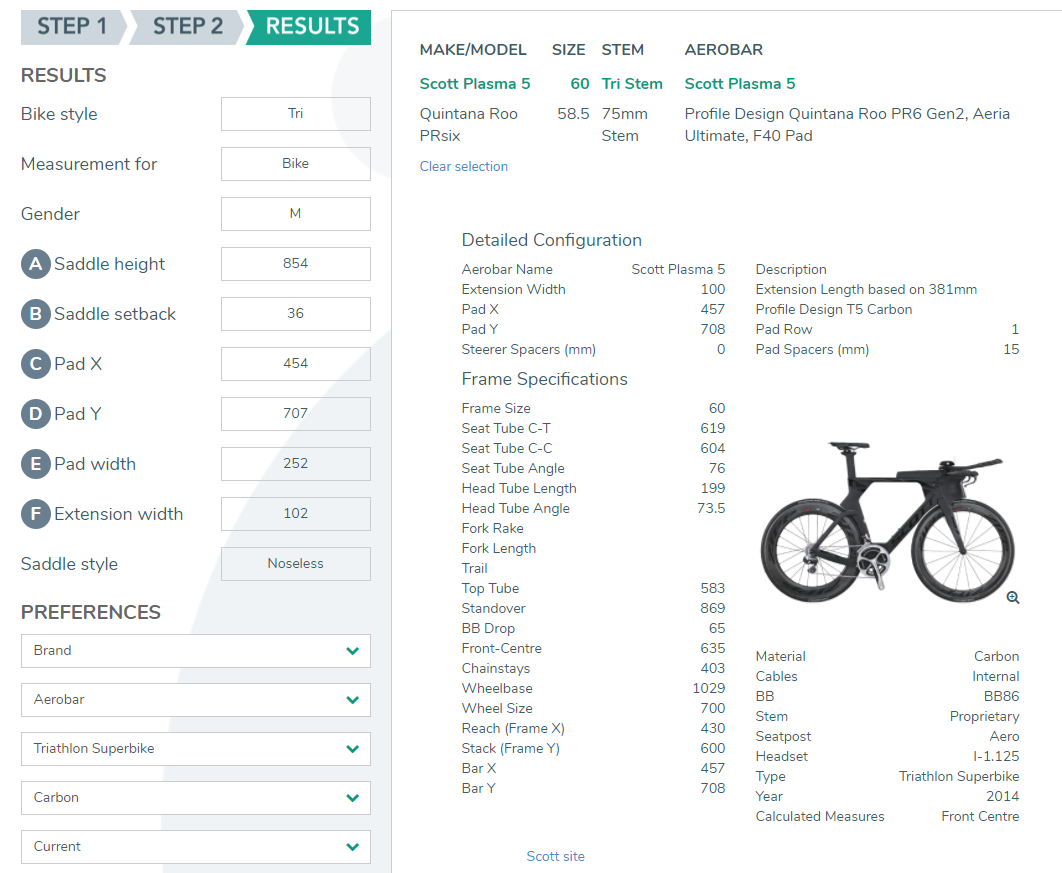Click the Scott Plasma 5 aerobar link
1062x873 pixels.
pyautogui.click(x=740, y=84)
